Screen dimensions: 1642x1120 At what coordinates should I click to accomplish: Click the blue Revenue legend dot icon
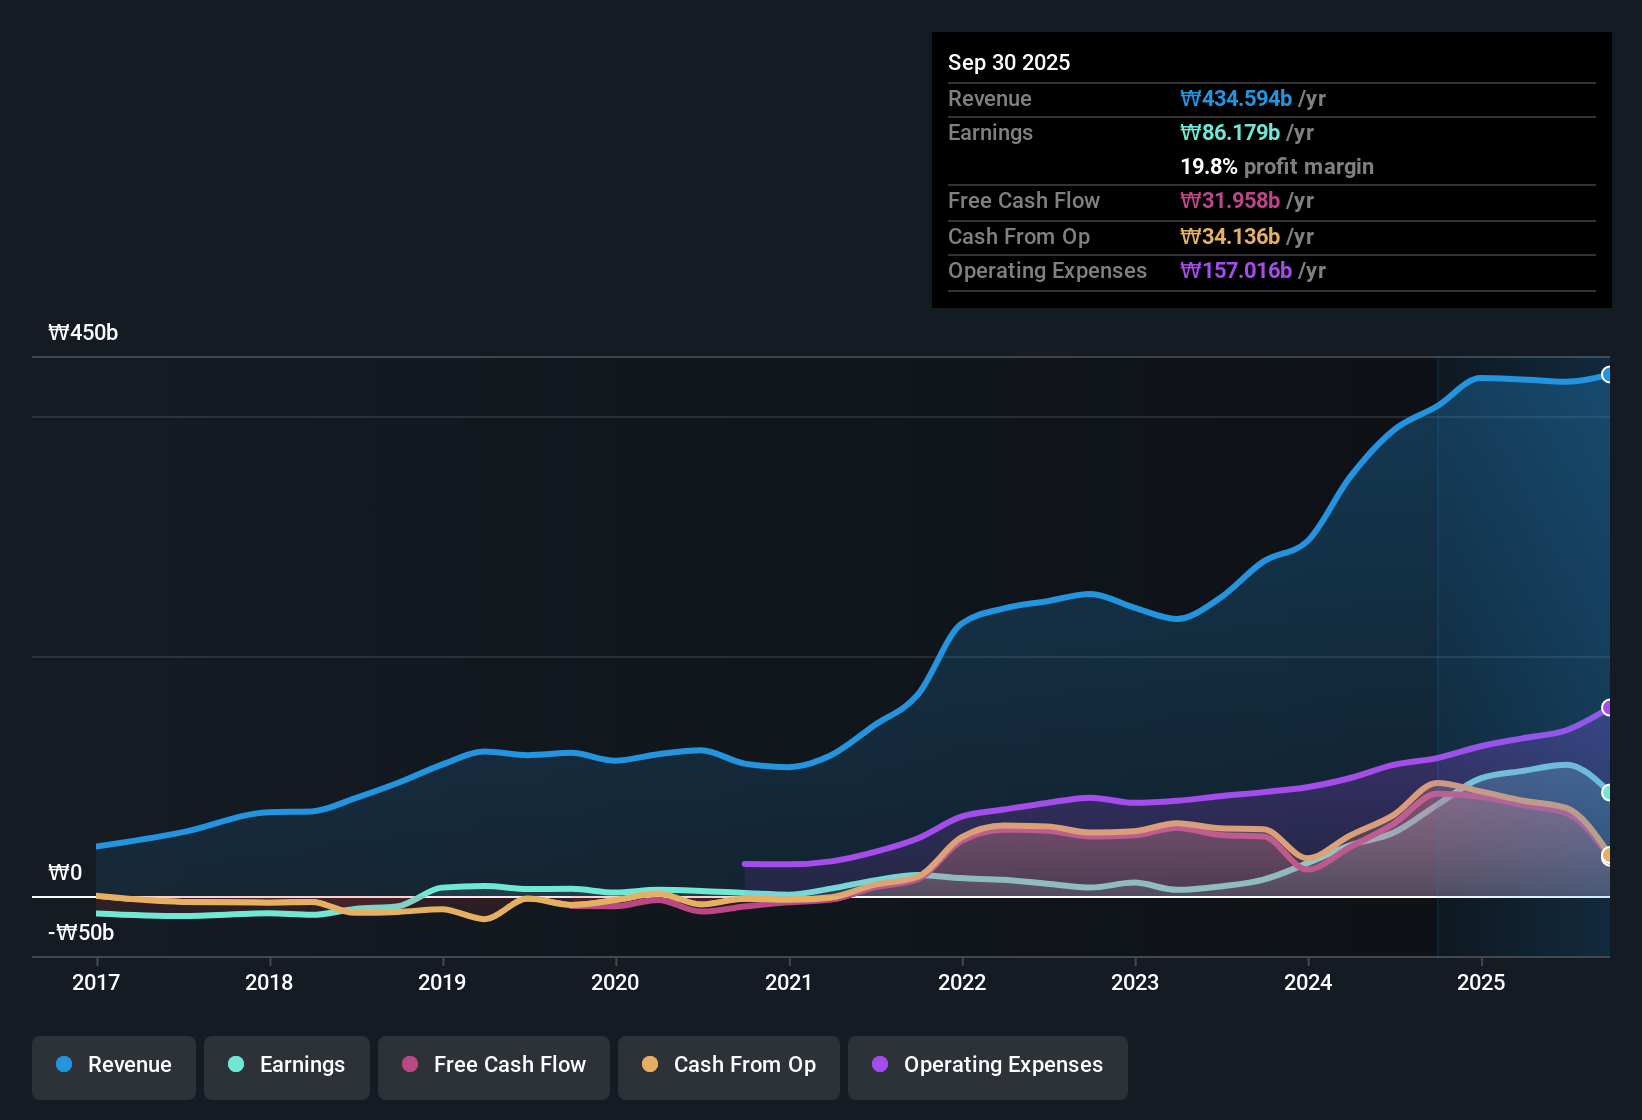tap(64, 1065)
